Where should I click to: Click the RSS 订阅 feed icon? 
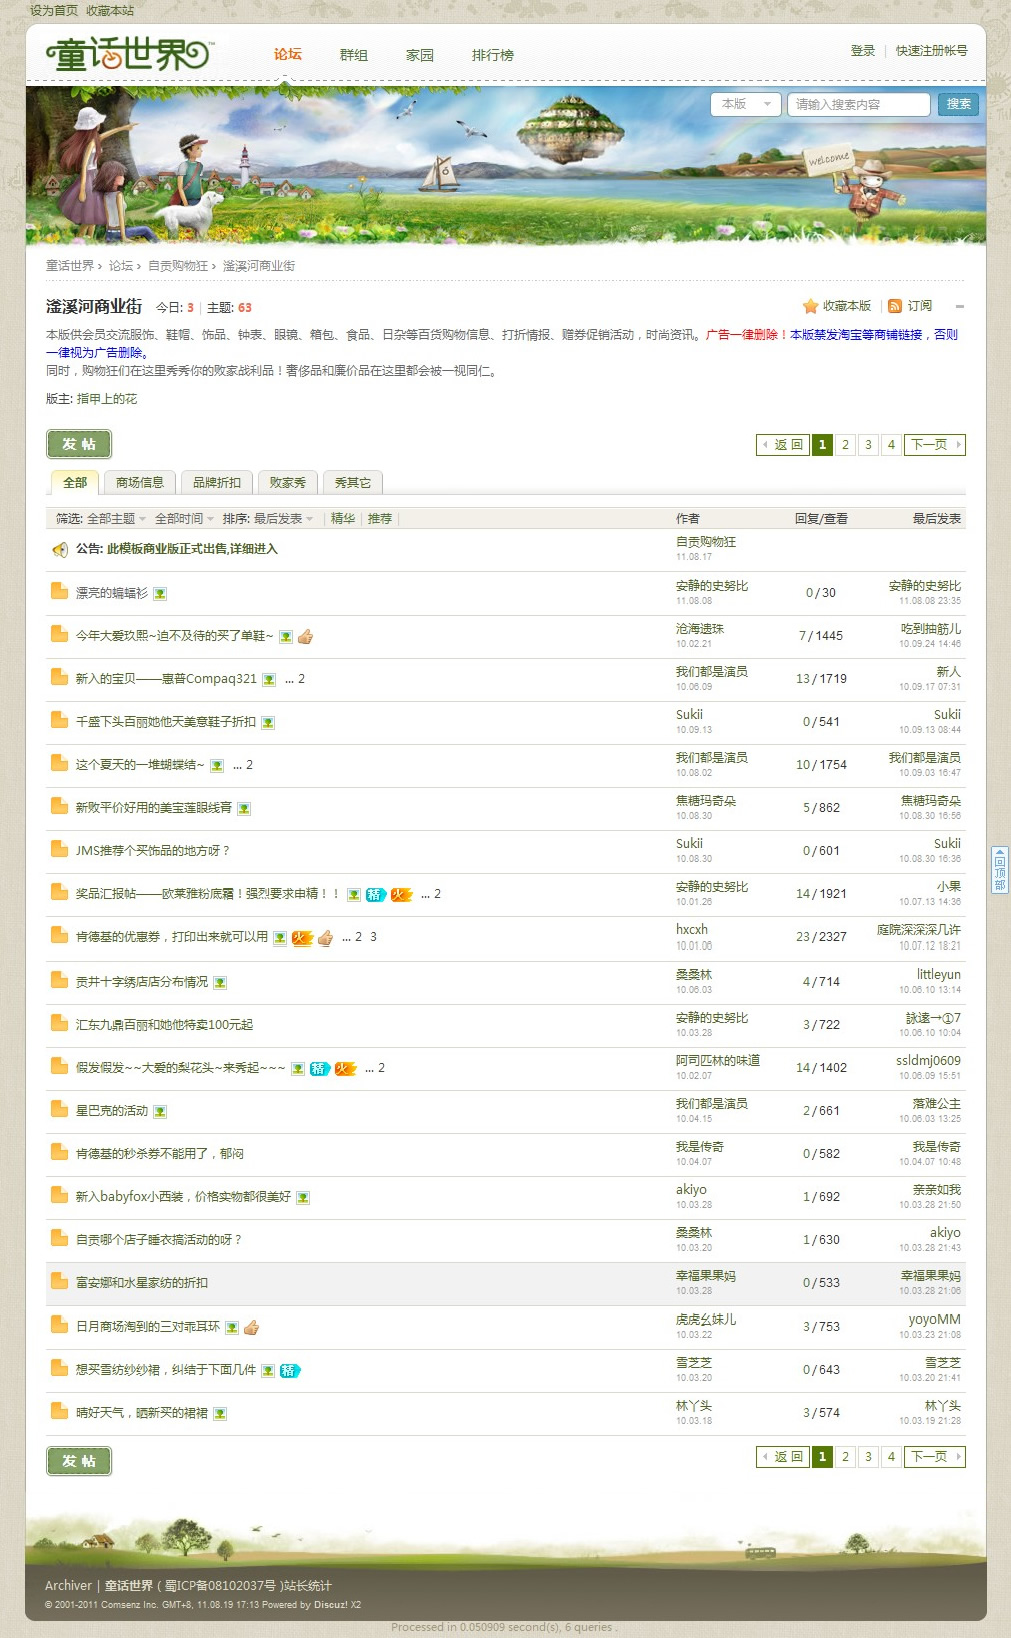(895, 306)
